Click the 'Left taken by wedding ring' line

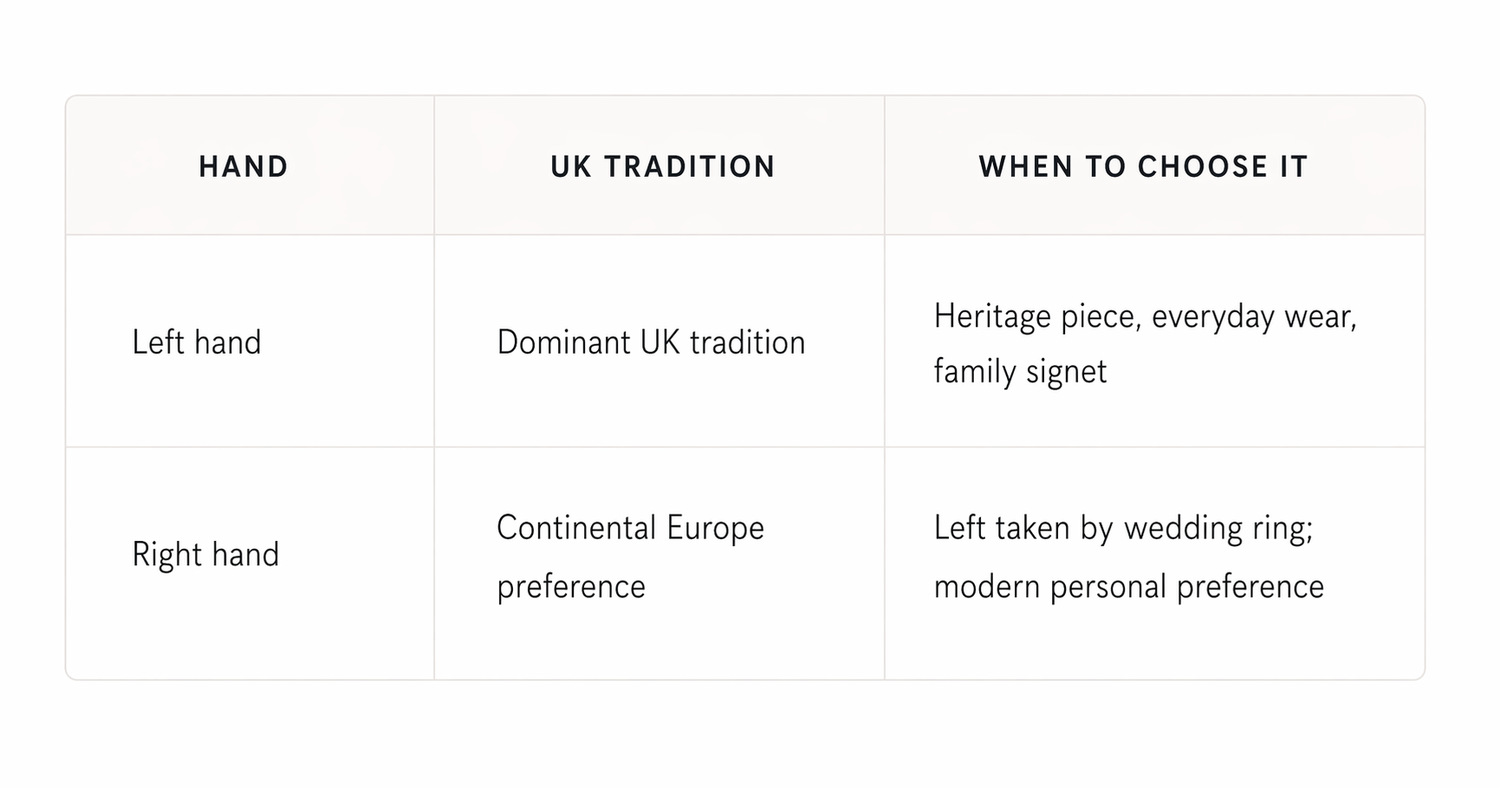(x=1122, y=528)
